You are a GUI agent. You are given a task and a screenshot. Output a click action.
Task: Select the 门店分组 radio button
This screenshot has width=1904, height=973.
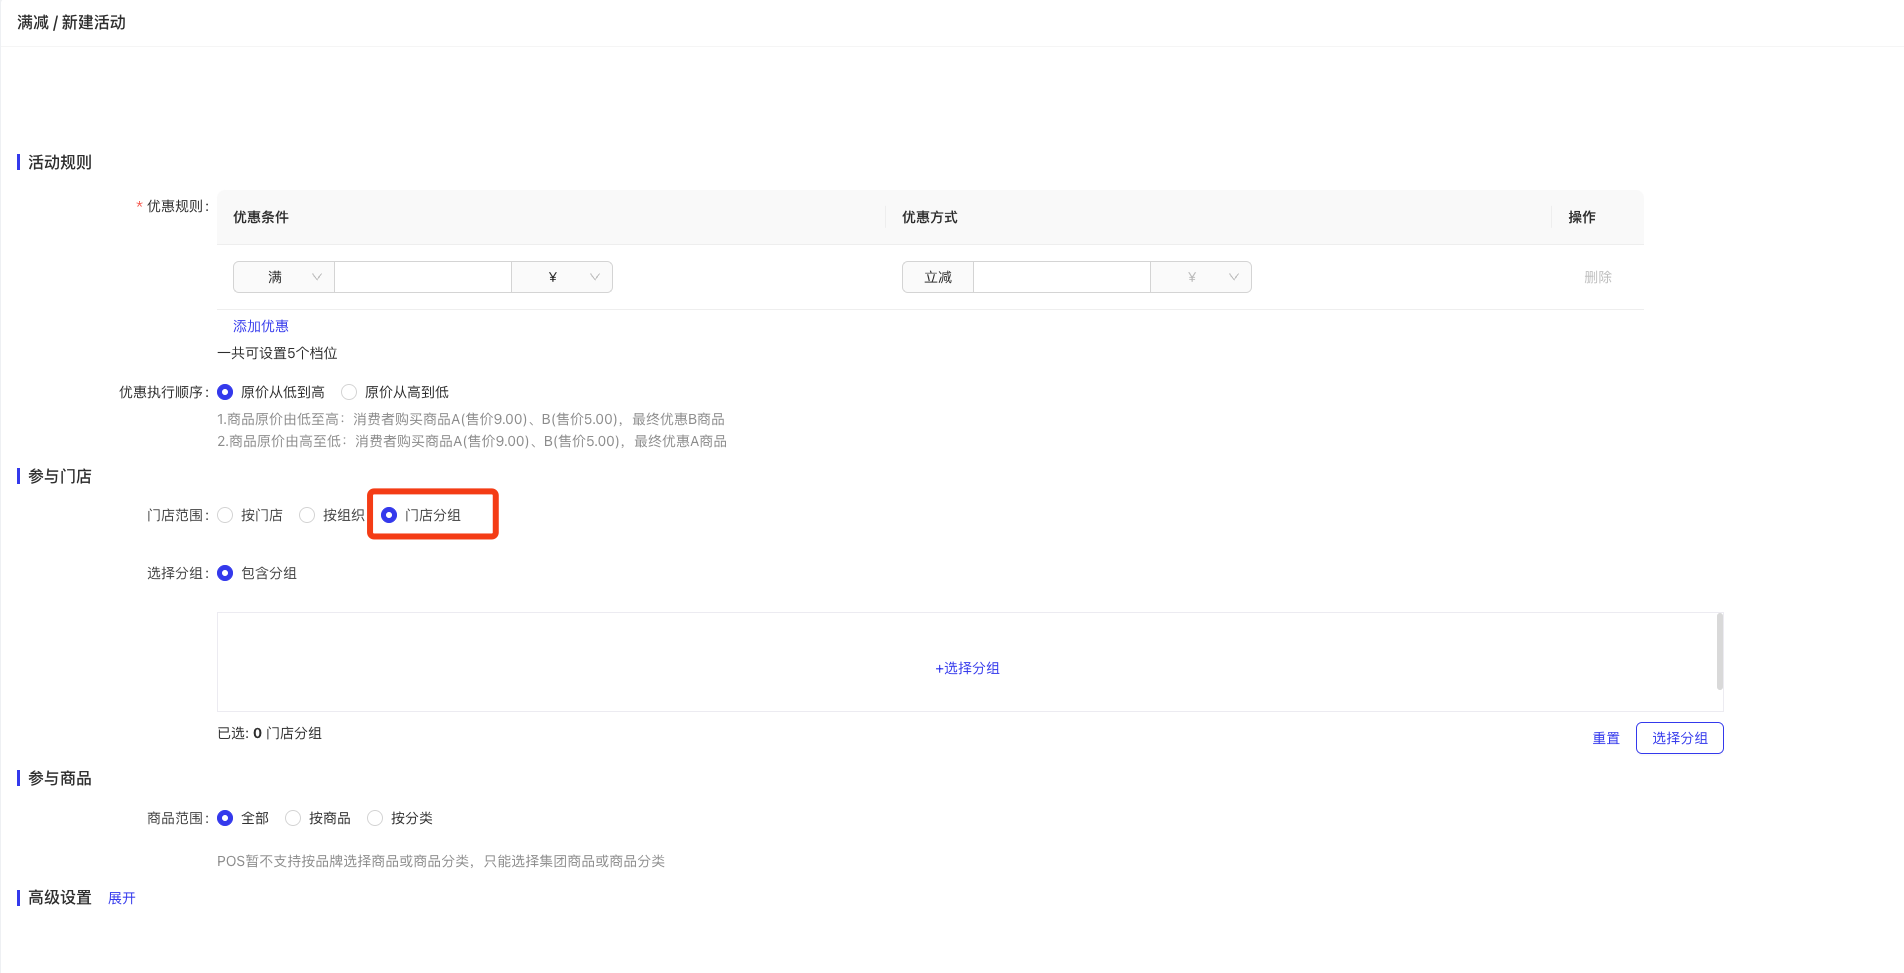(390, 515)
